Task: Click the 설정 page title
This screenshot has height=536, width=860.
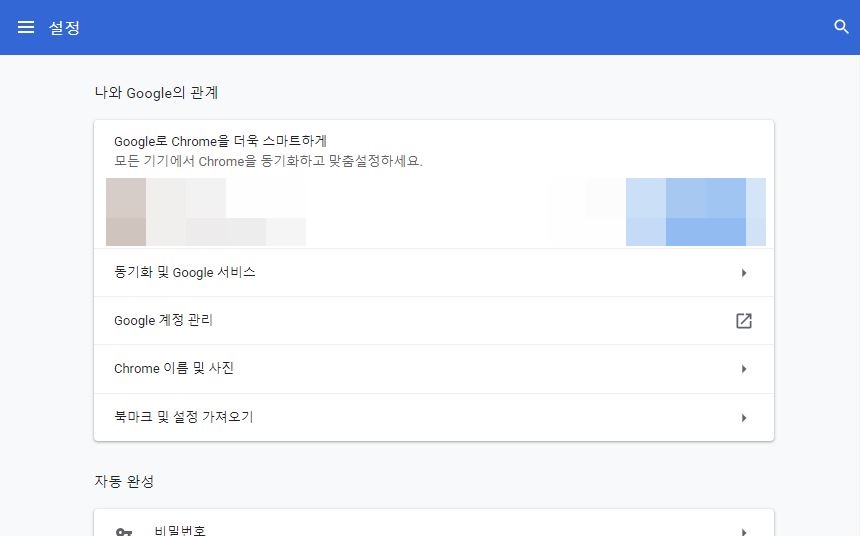Action: (64, 27)
